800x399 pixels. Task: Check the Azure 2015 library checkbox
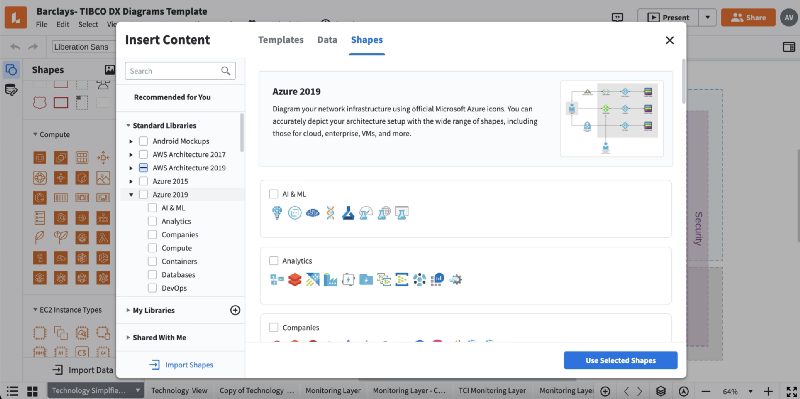click(x=143, y=181)
